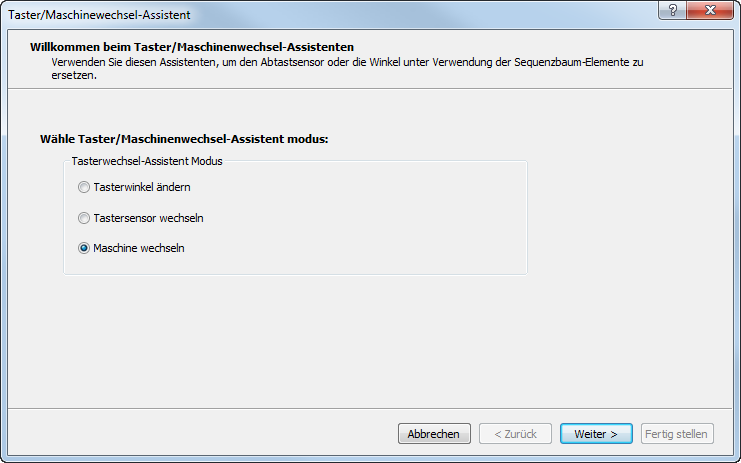
Task: Select the Tasterwinkel ändern radio button
Action: pyautogui.click(x=84, y=187)
